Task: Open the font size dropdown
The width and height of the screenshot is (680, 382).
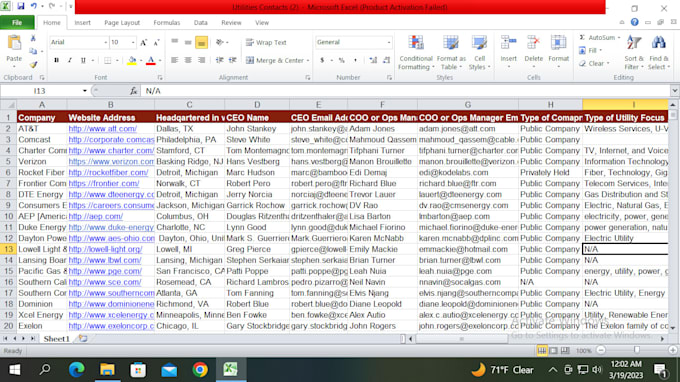Action: point(133,42)
